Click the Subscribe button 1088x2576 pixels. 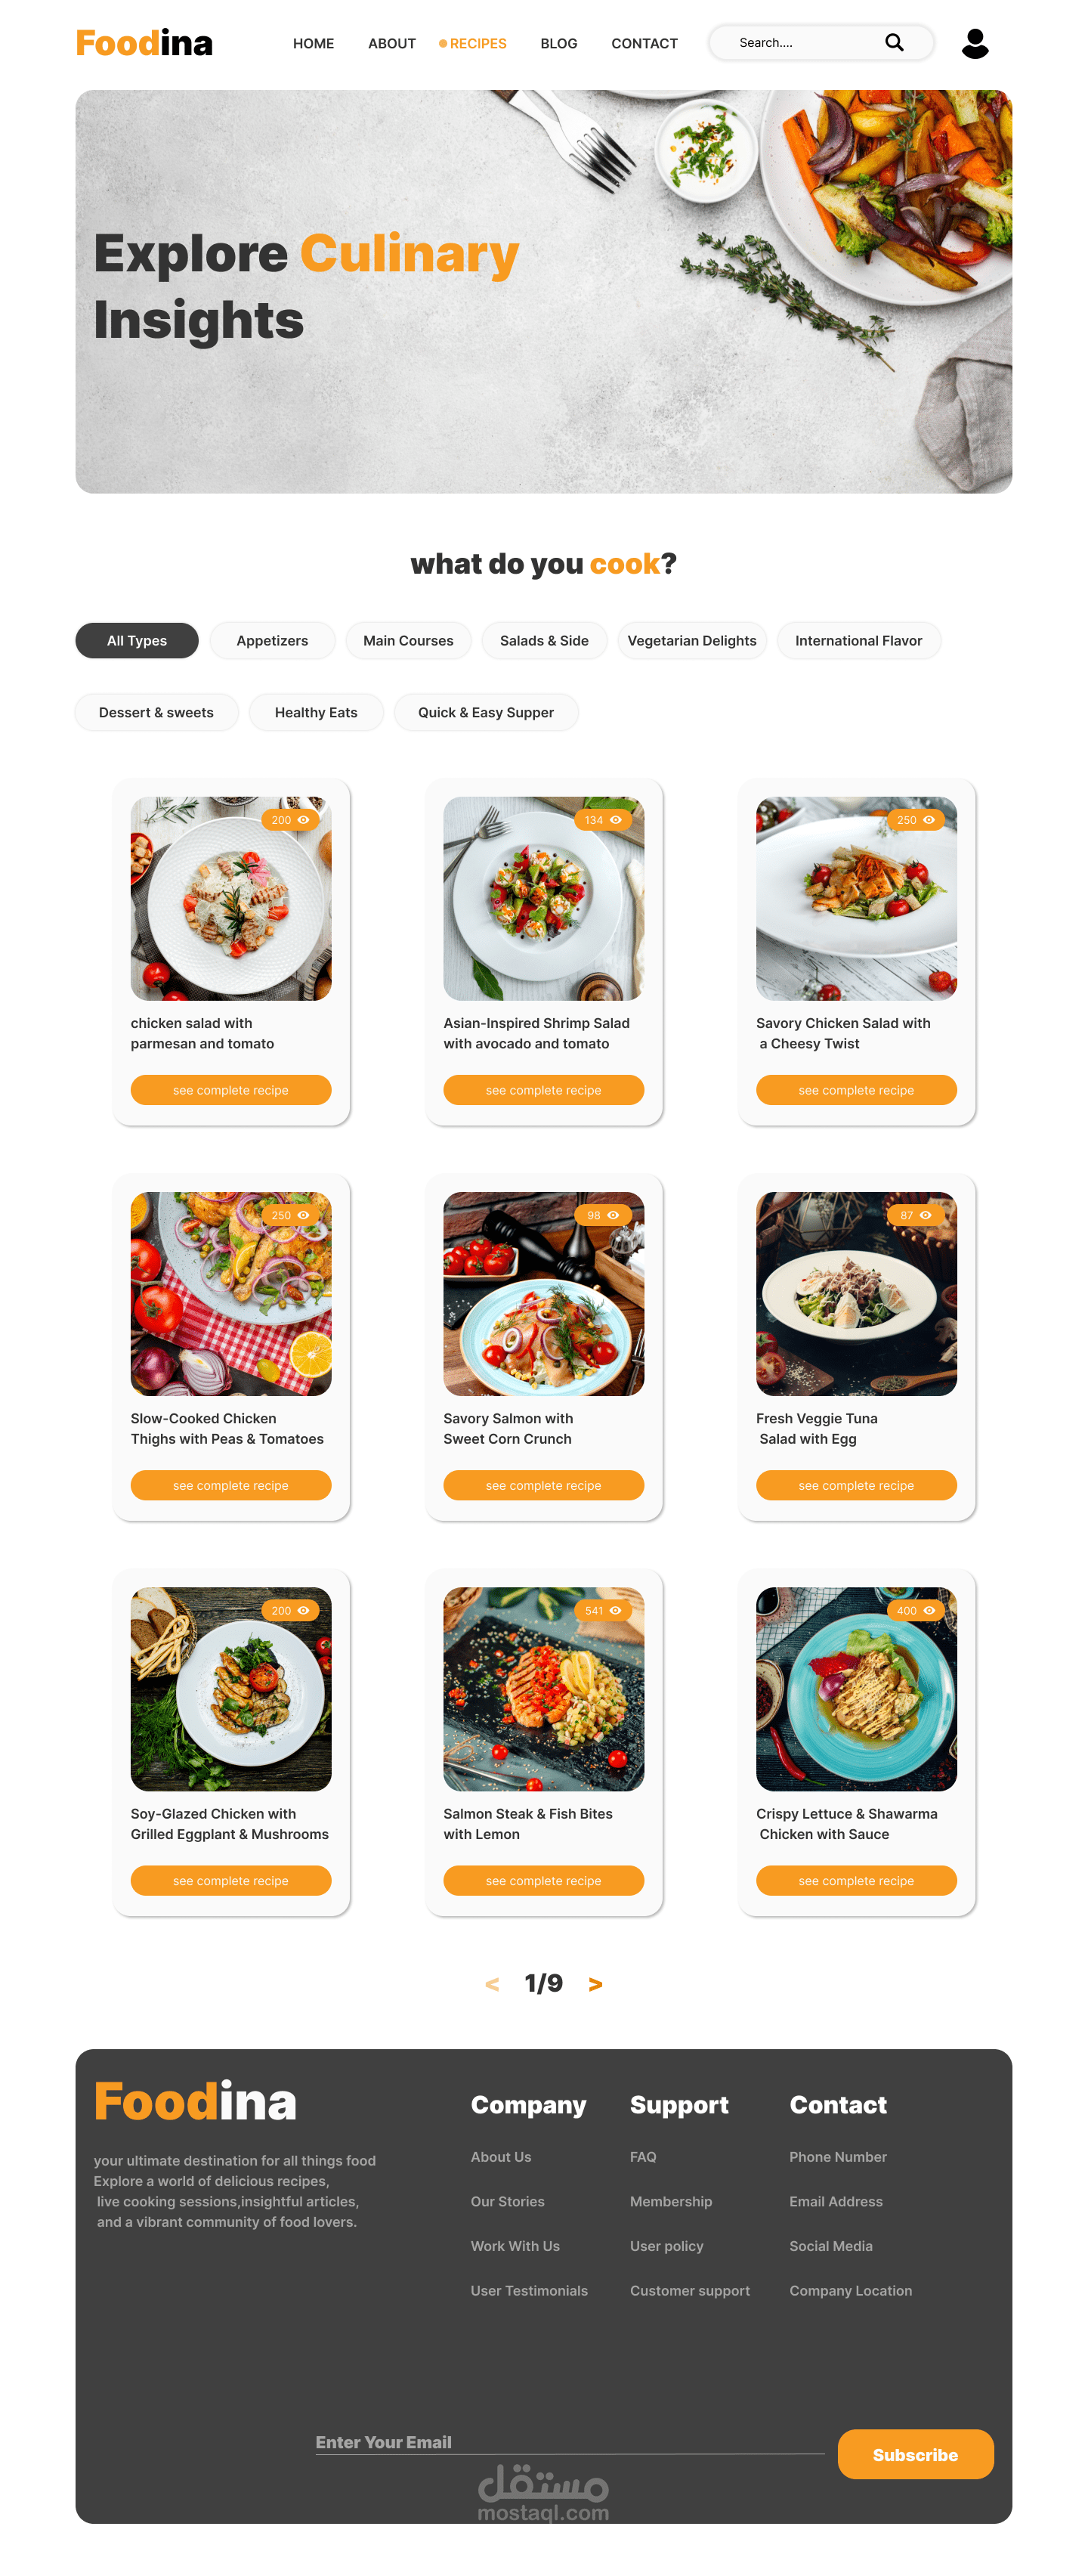[916, 2455]
